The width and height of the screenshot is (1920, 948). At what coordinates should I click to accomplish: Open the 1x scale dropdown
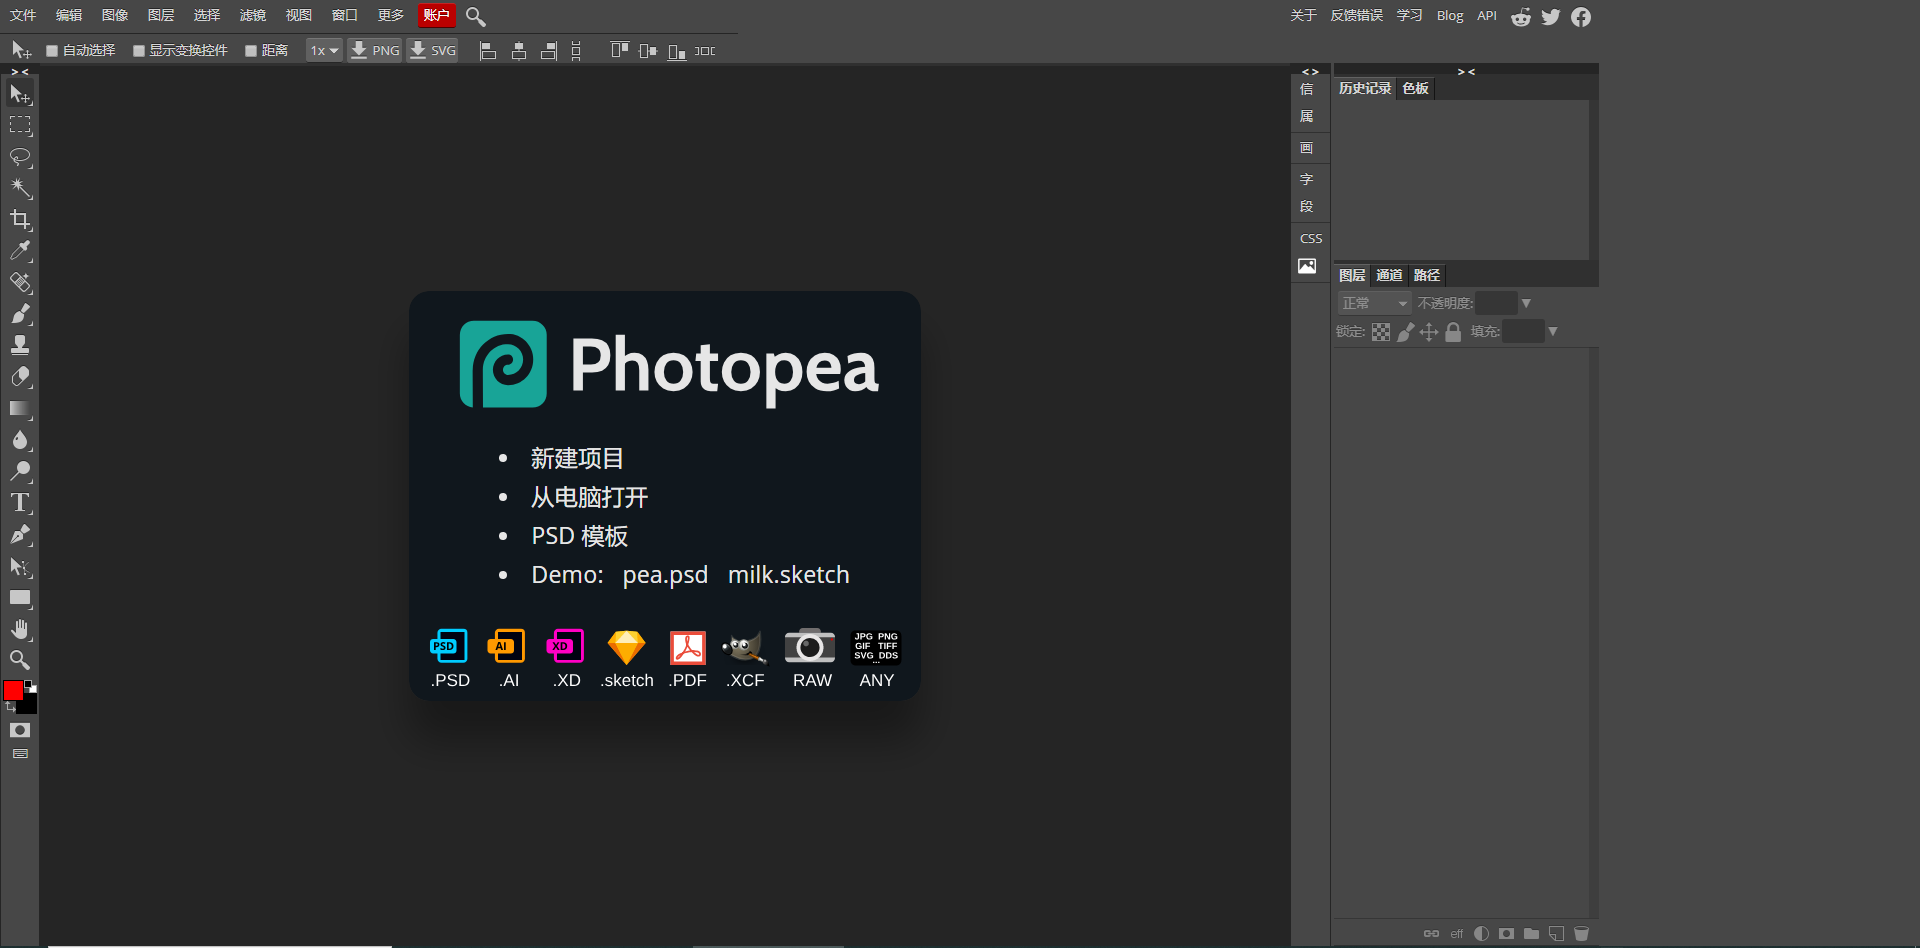pos(324,51)
